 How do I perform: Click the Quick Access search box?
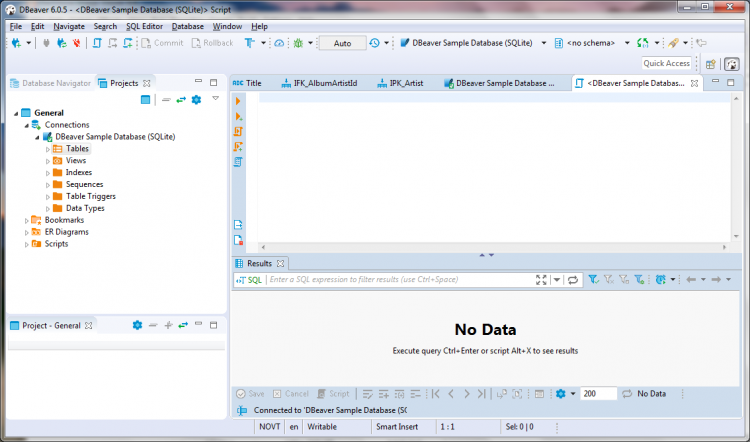point(667,63)
